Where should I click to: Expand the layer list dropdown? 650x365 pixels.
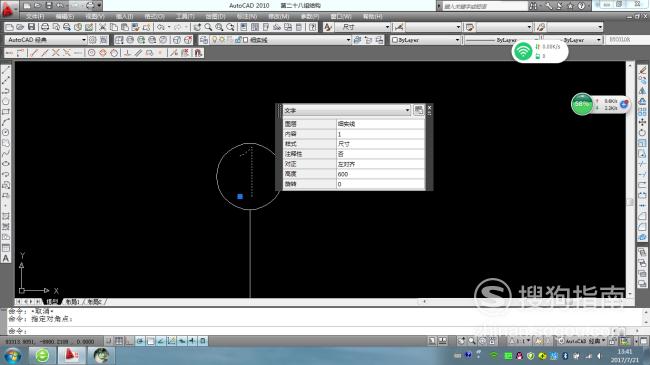coord(348,40)
